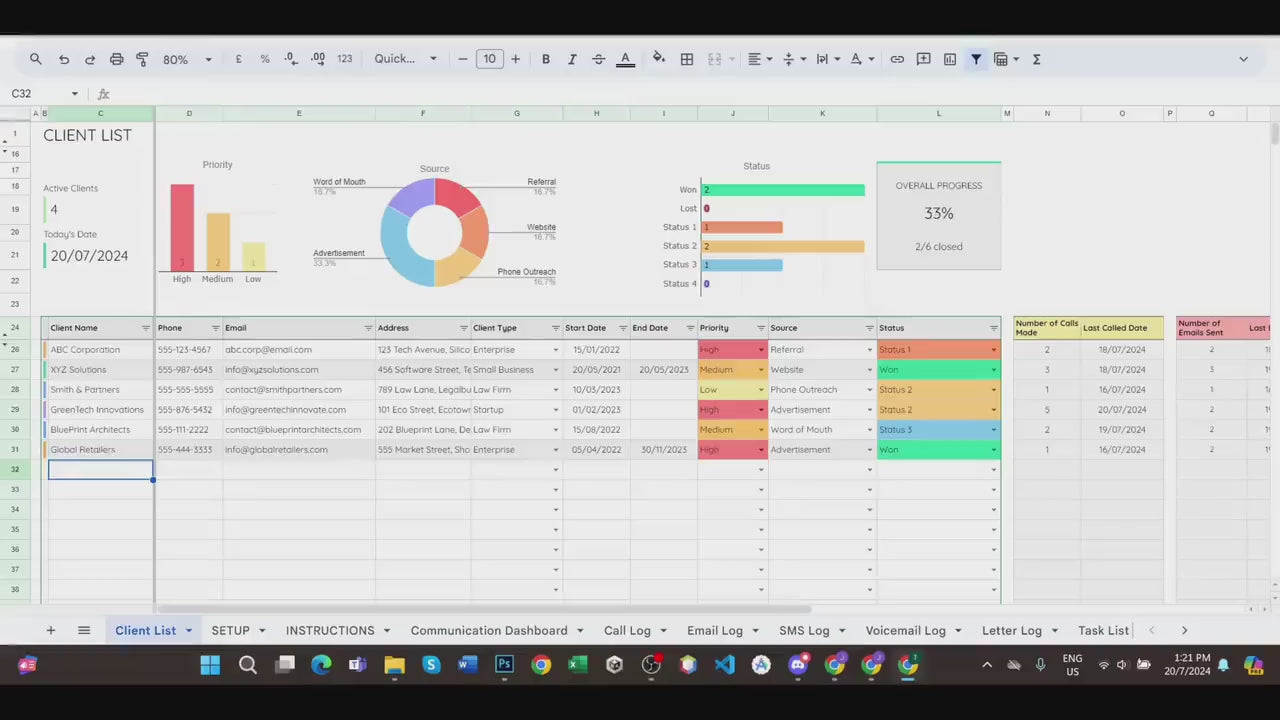This screenshot has height=720, width=1280.
Task: Click the borders icon in the toolbar
Action: click(x=687, y=59)
